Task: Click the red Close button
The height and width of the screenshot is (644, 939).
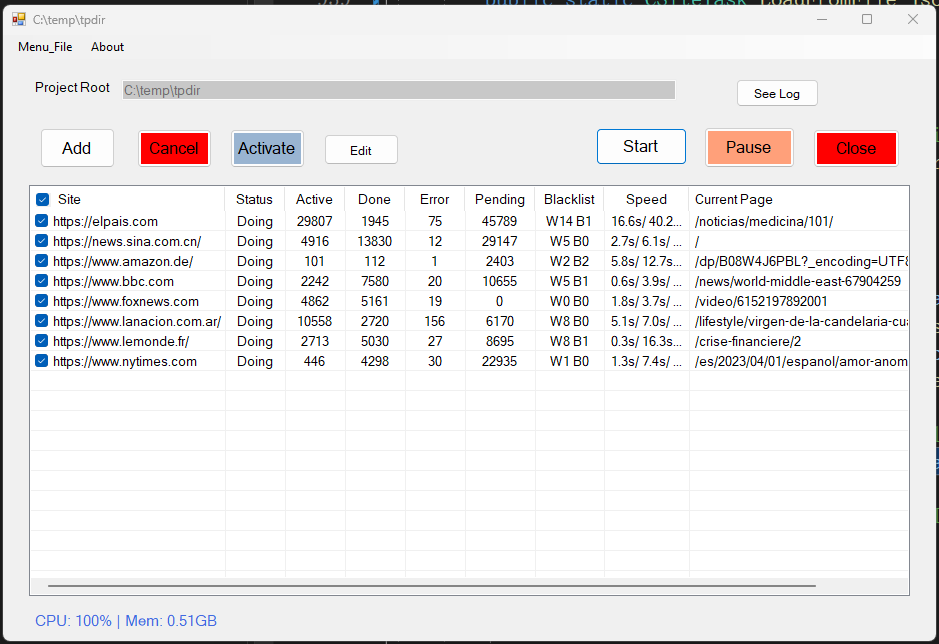Action: click(856, 148)
